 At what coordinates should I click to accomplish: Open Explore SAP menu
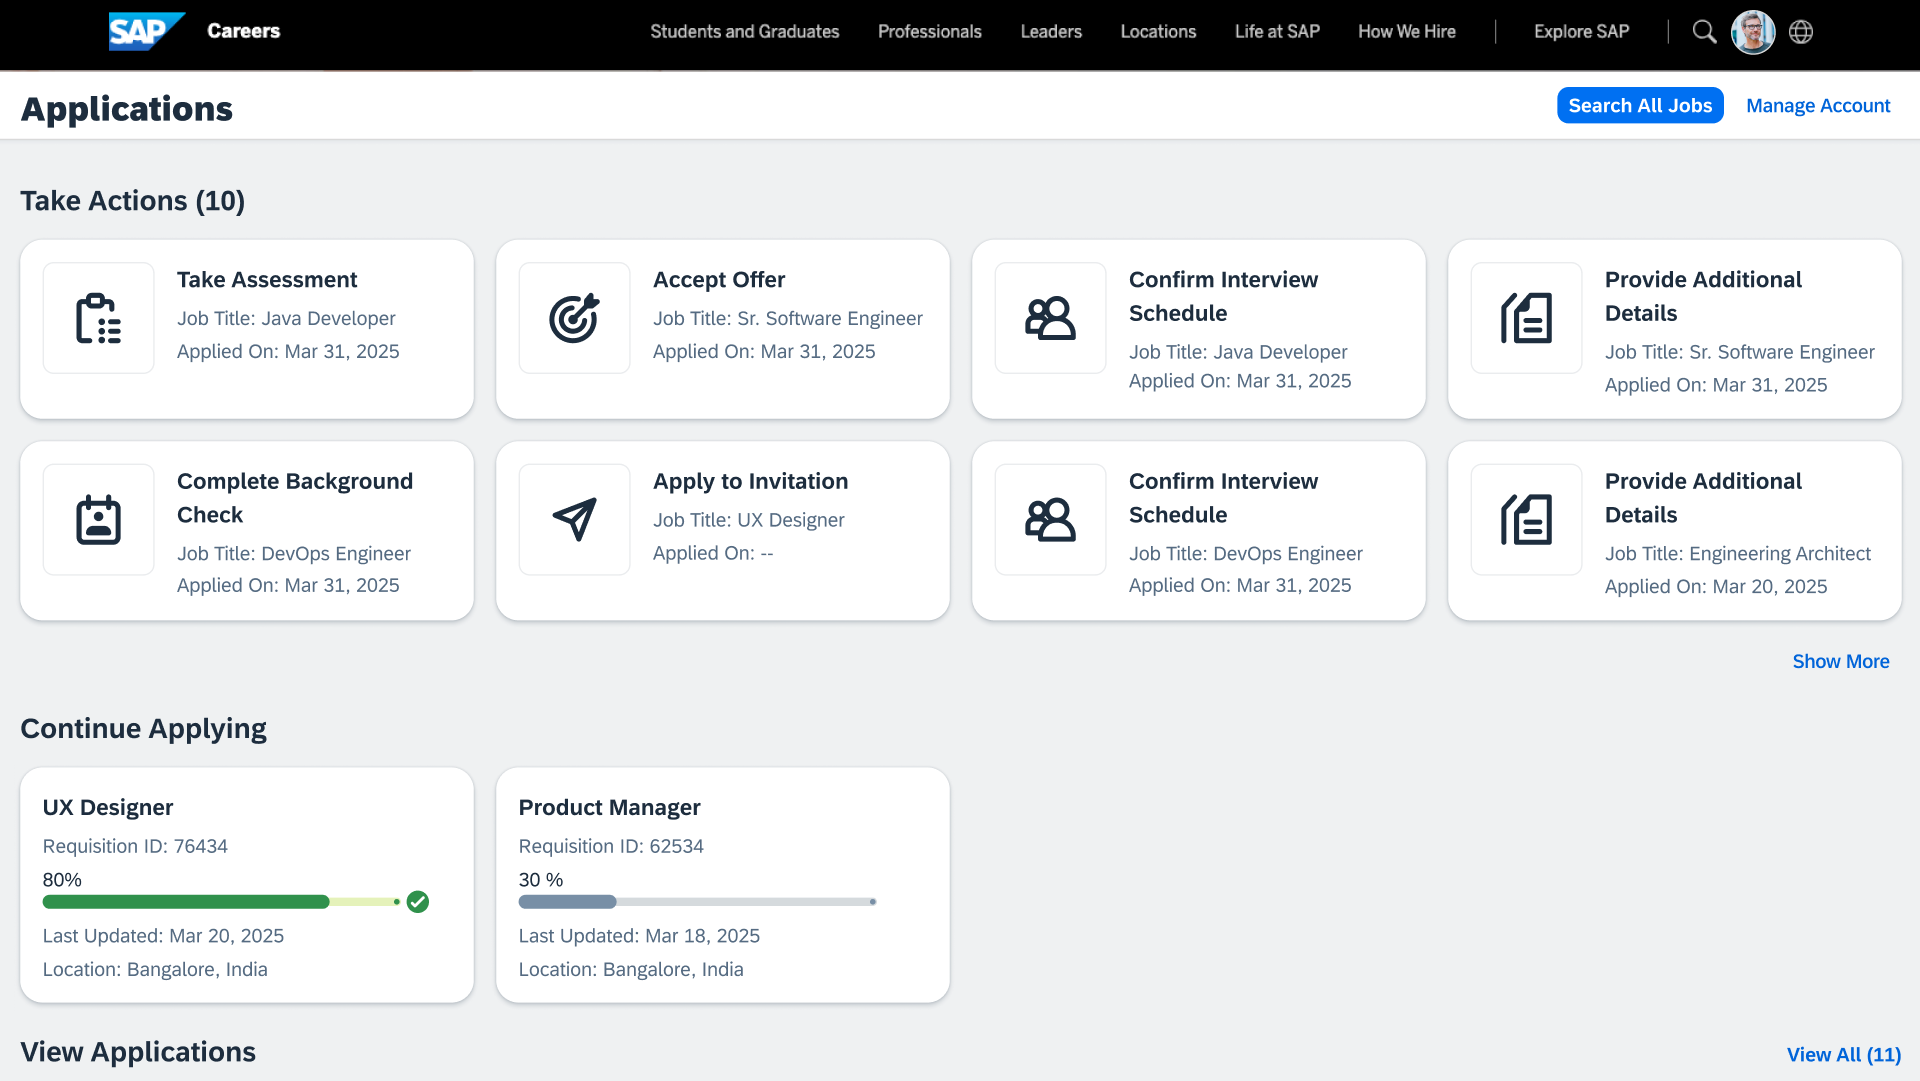(x=1581, y=32)
